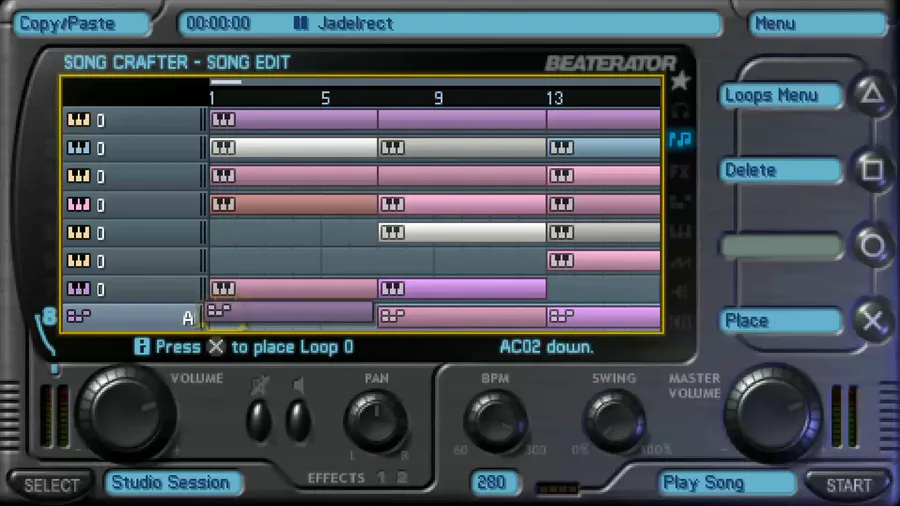The image size is (900, 506).
Task: Click the circle button on right panel
Action: (872, 246)
